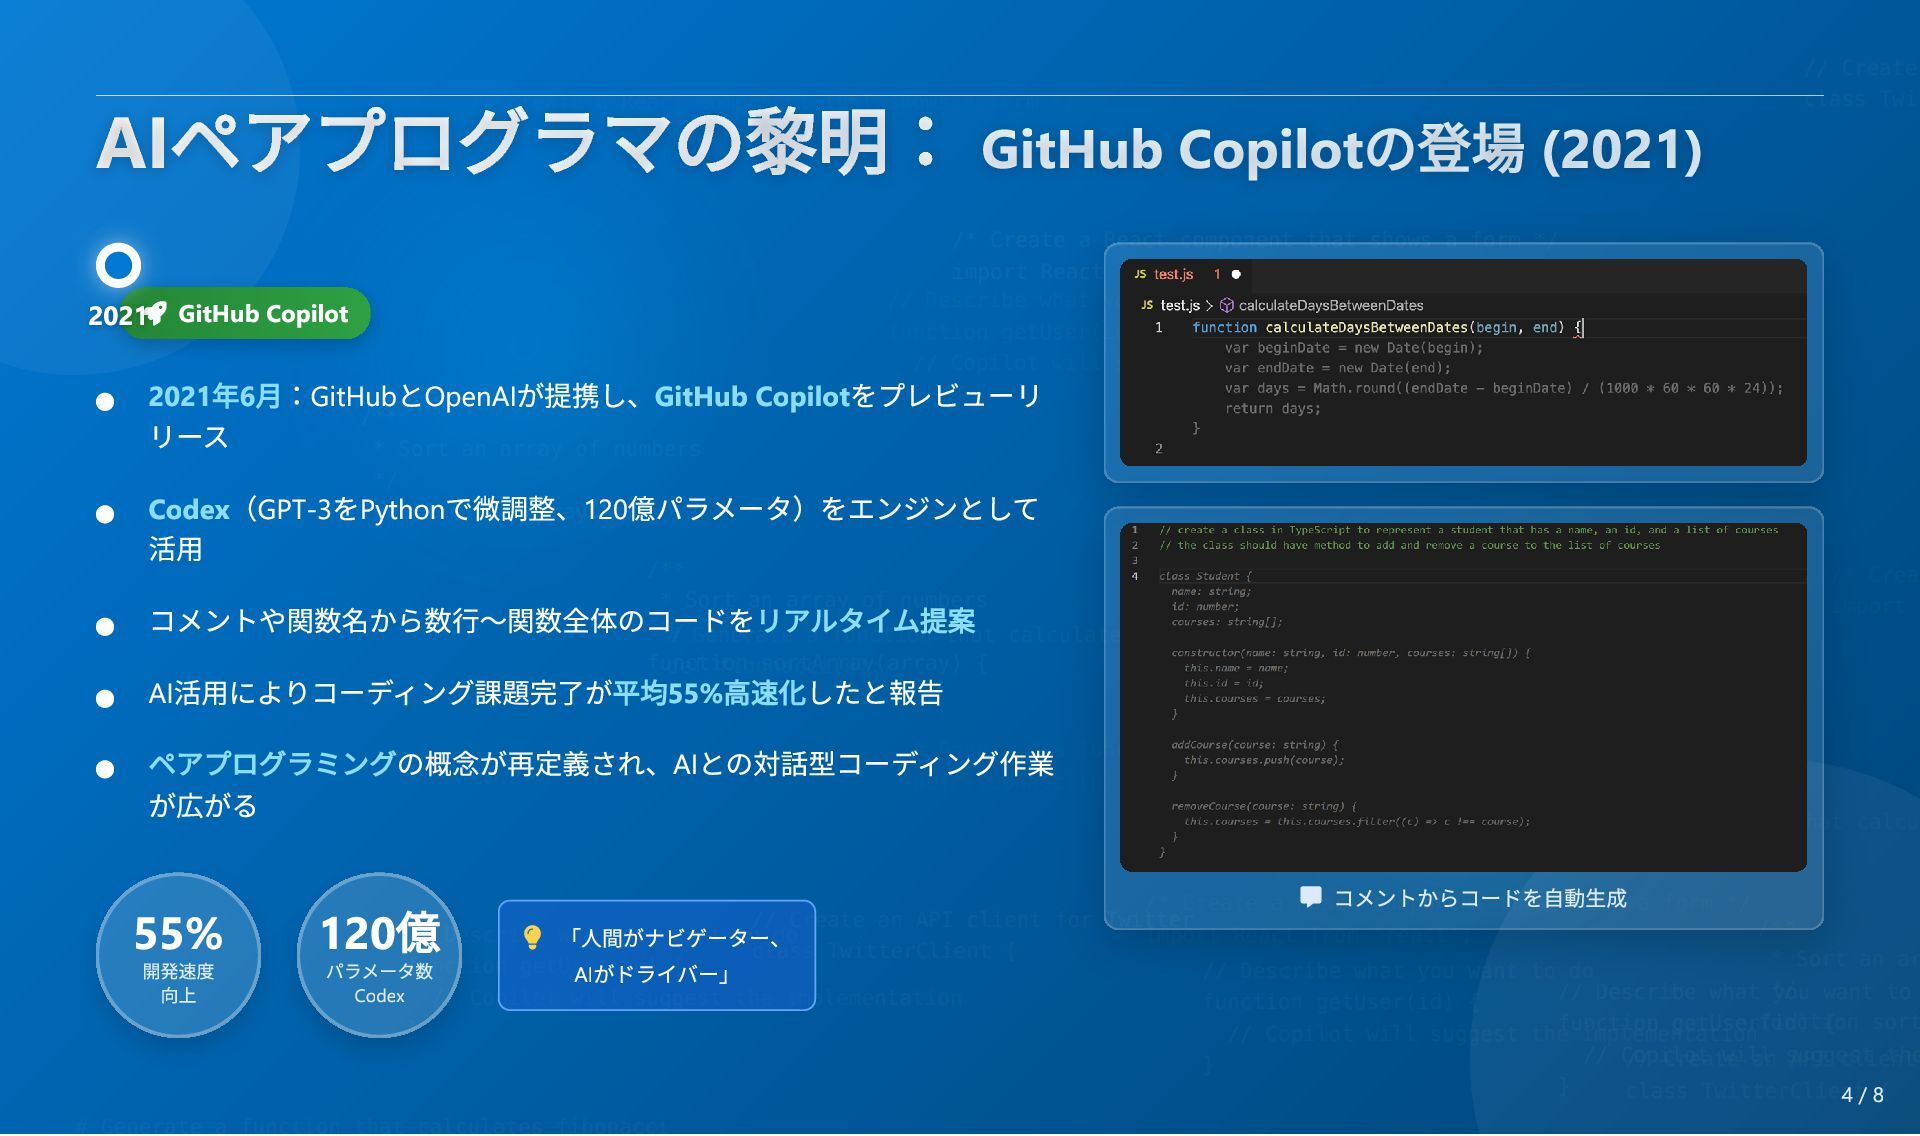Click the cube symbol icon before calculateDaysBetweenDates
The image size is (1920, 1136).
tap(1227, 305)
